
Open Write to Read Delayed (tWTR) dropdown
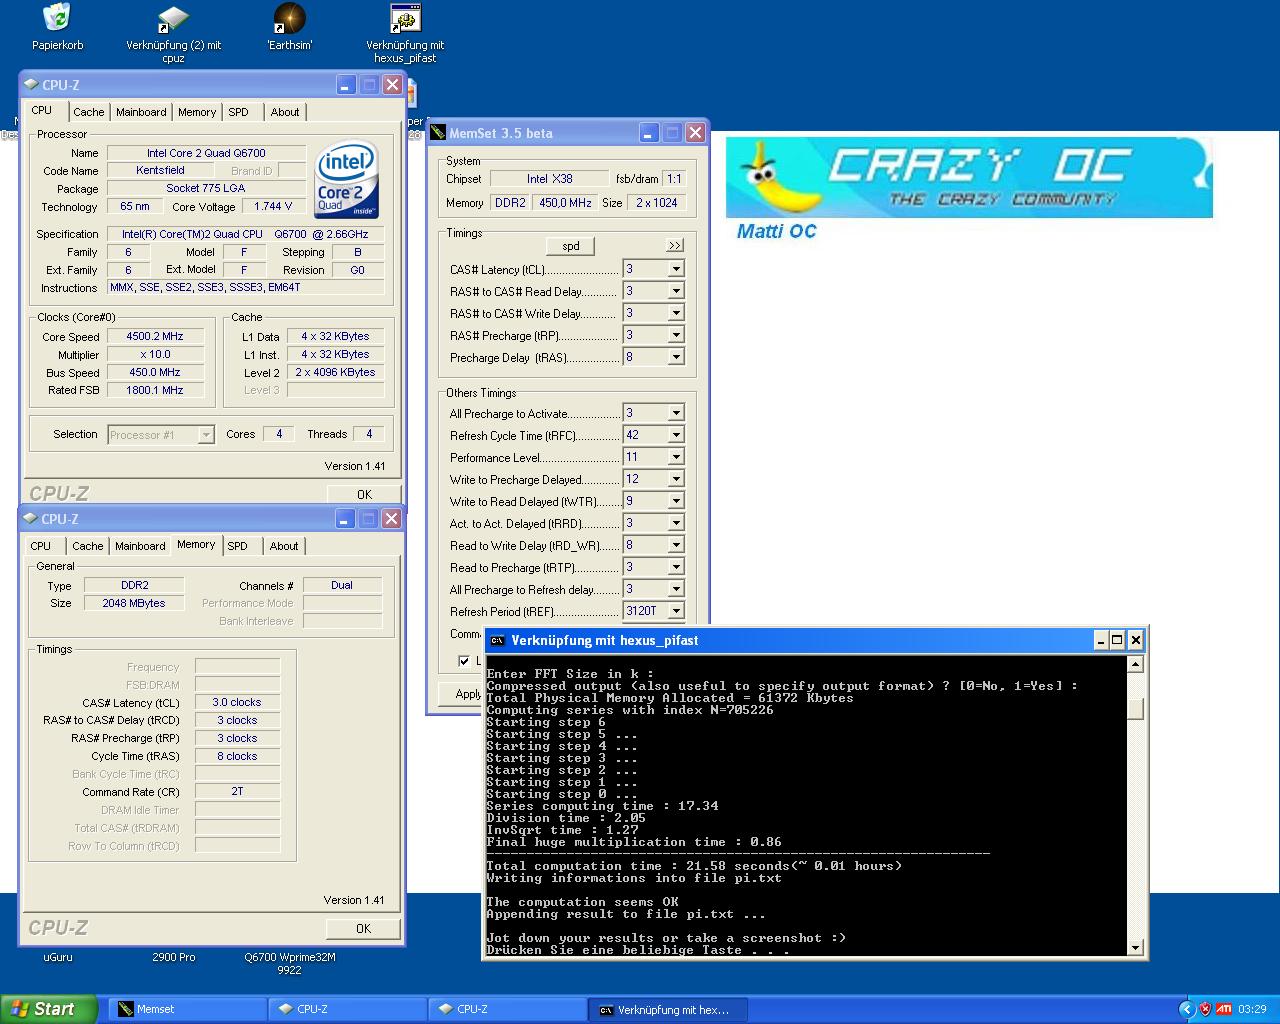pos(676,501)
